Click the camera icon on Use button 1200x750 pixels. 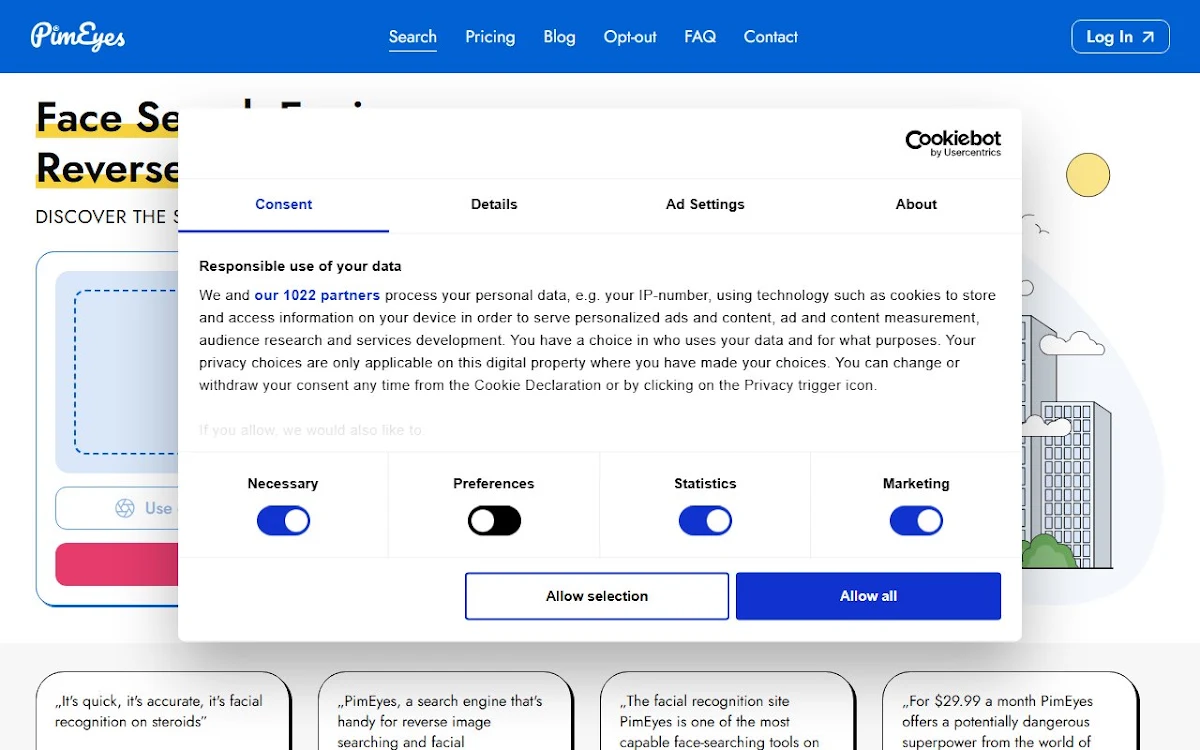tap(125, 508)
